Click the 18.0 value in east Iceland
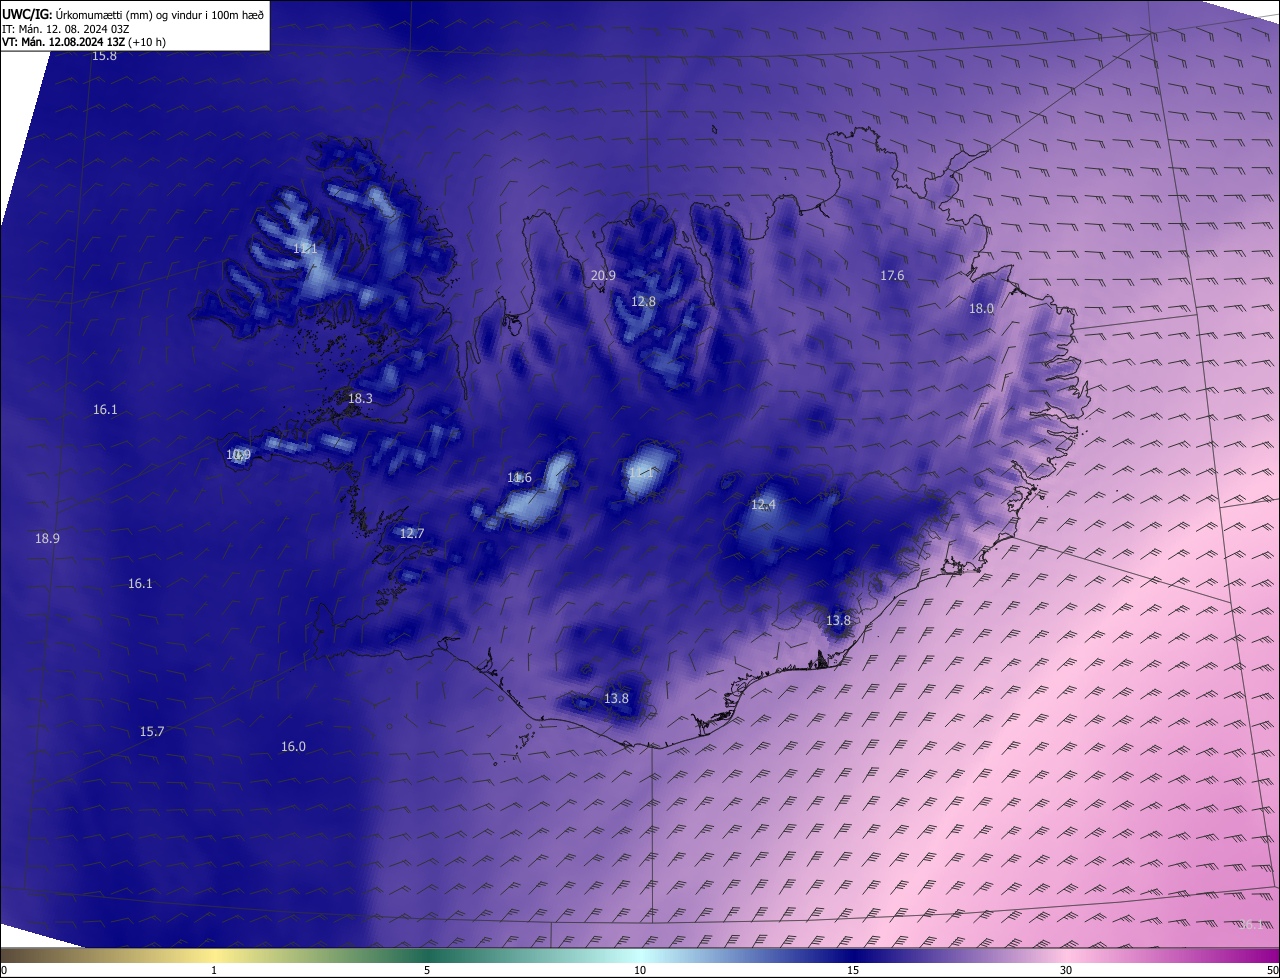 [981, 309]
